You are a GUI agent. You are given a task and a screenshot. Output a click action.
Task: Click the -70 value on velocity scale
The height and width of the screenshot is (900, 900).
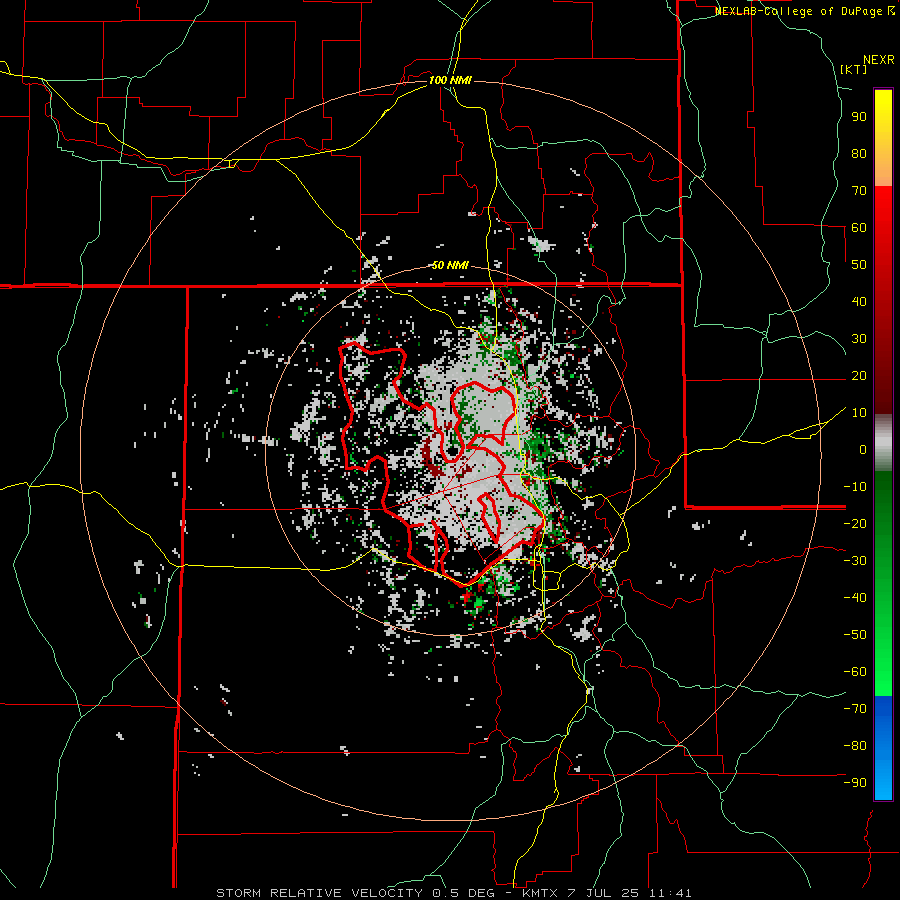(855, 709)
